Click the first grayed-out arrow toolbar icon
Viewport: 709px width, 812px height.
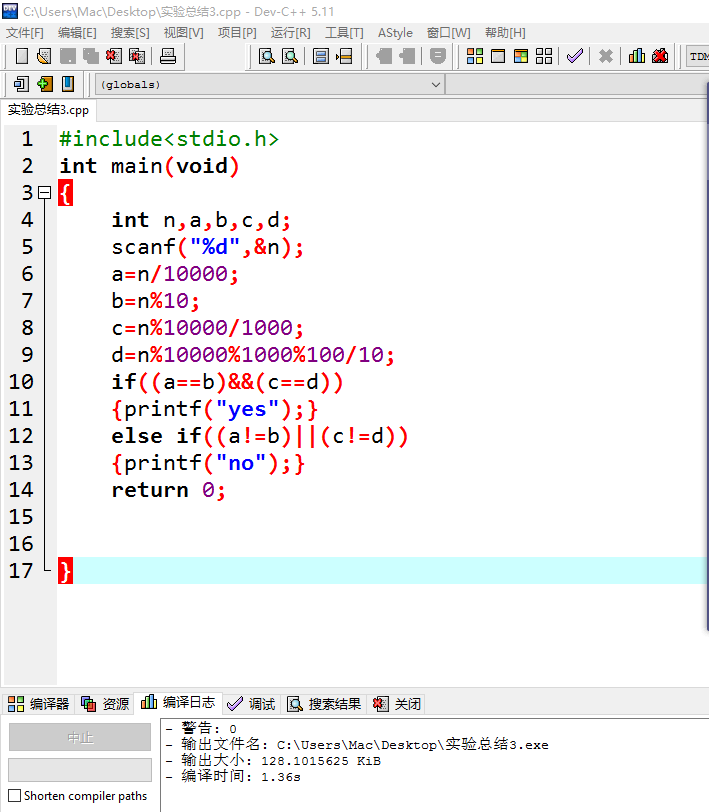[384, 56]
